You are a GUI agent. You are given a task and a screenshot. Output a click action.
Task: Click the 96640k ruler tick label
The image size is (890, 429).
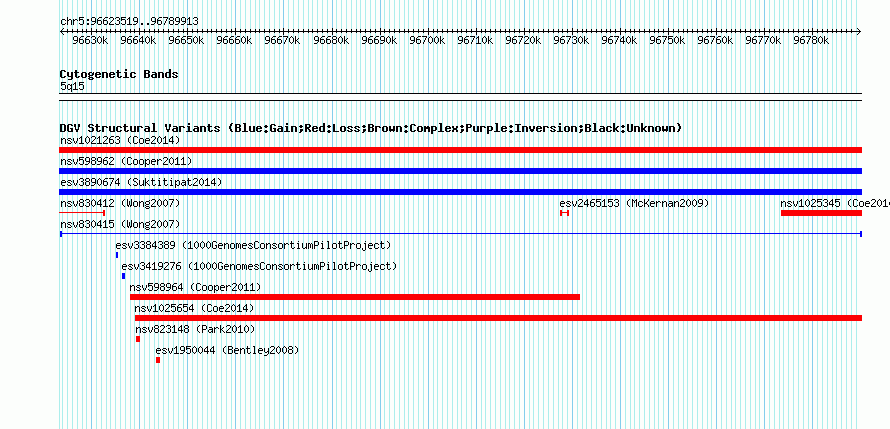click(x=138, y=40)
